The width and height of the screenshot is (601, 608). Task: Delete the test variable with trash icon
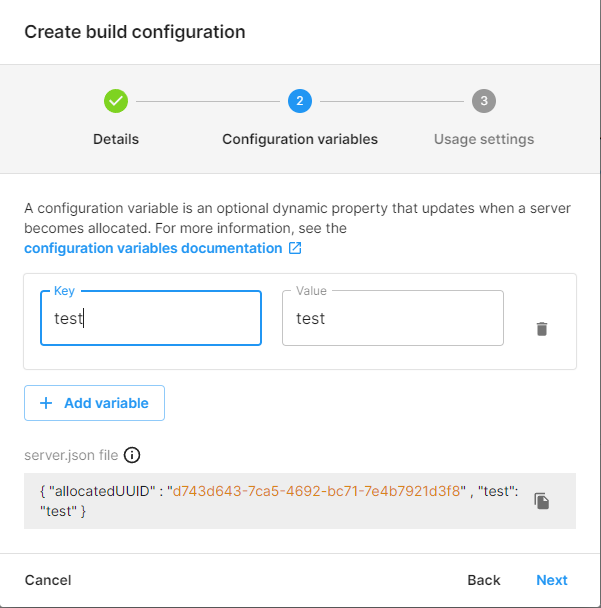542,329
